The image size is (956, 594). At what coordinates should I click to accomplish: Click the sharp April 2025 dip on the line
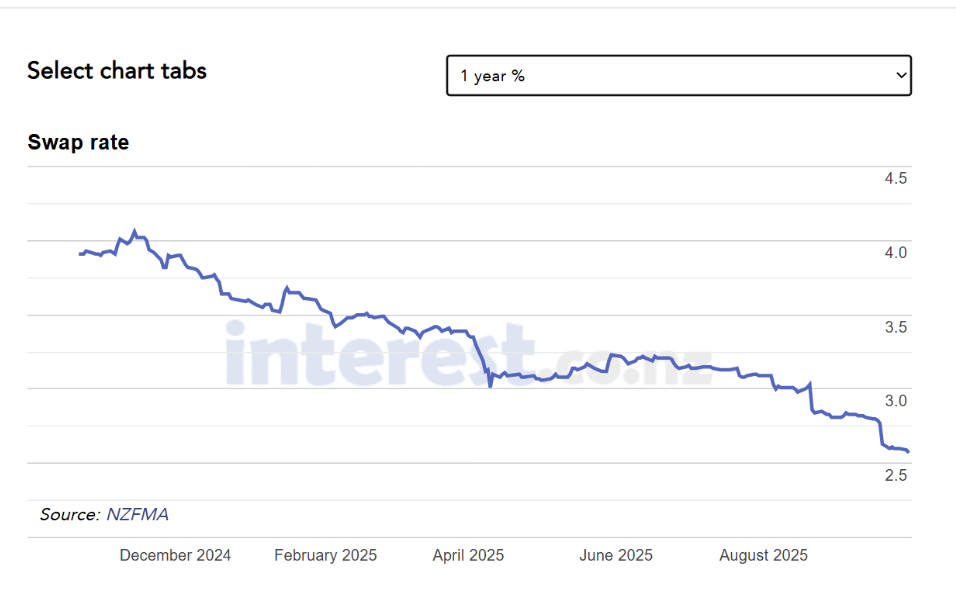tap(490, 384)
